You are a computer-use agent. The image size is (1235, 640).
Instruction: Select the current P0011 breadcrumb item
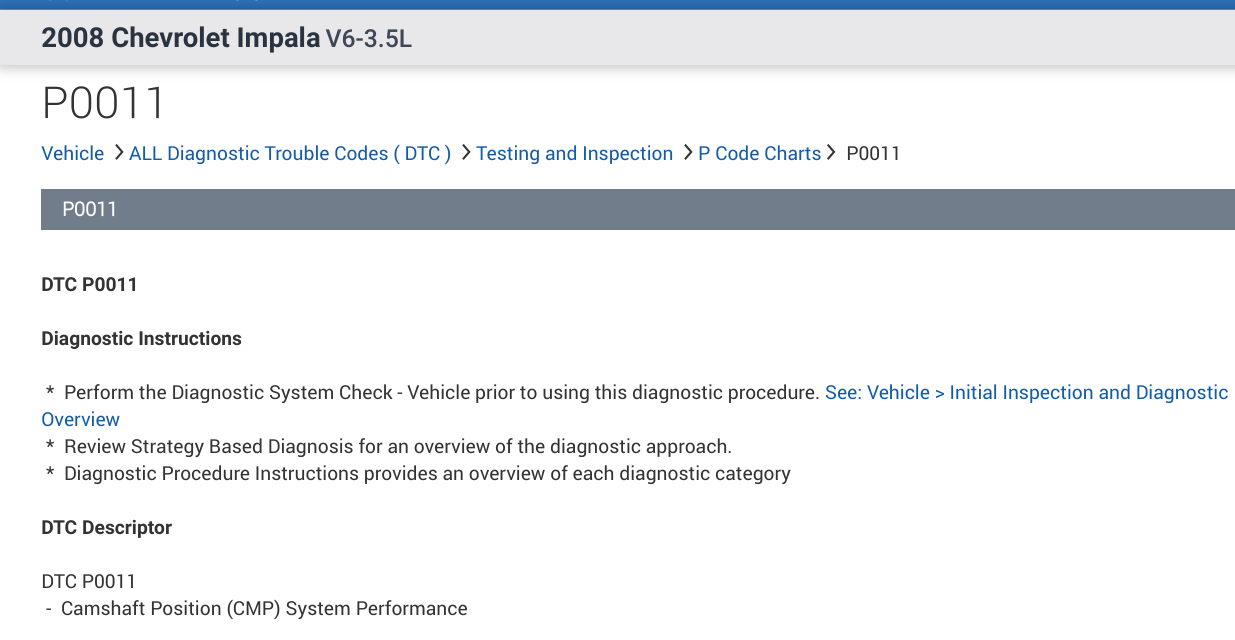873,153
